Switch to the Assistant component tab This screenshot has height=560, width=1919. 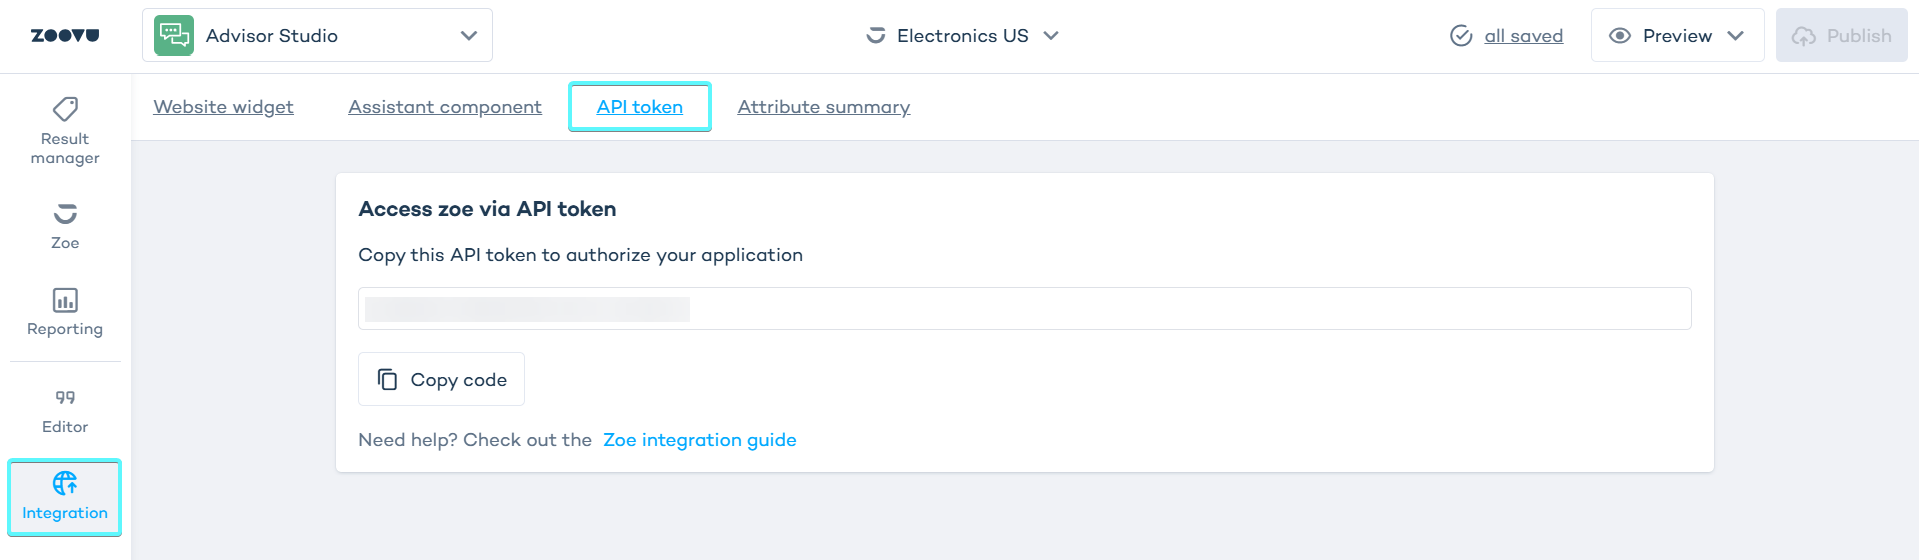click(445, 107)
